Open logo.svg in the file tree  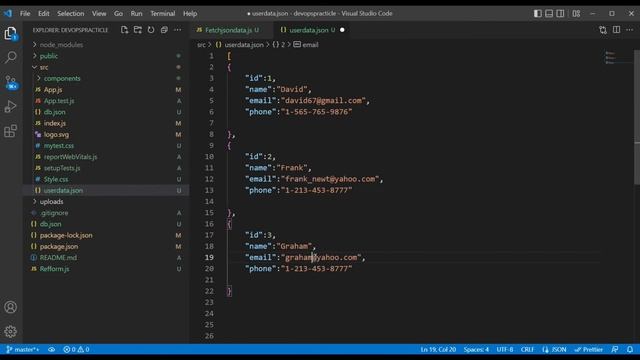coord(56,134)
